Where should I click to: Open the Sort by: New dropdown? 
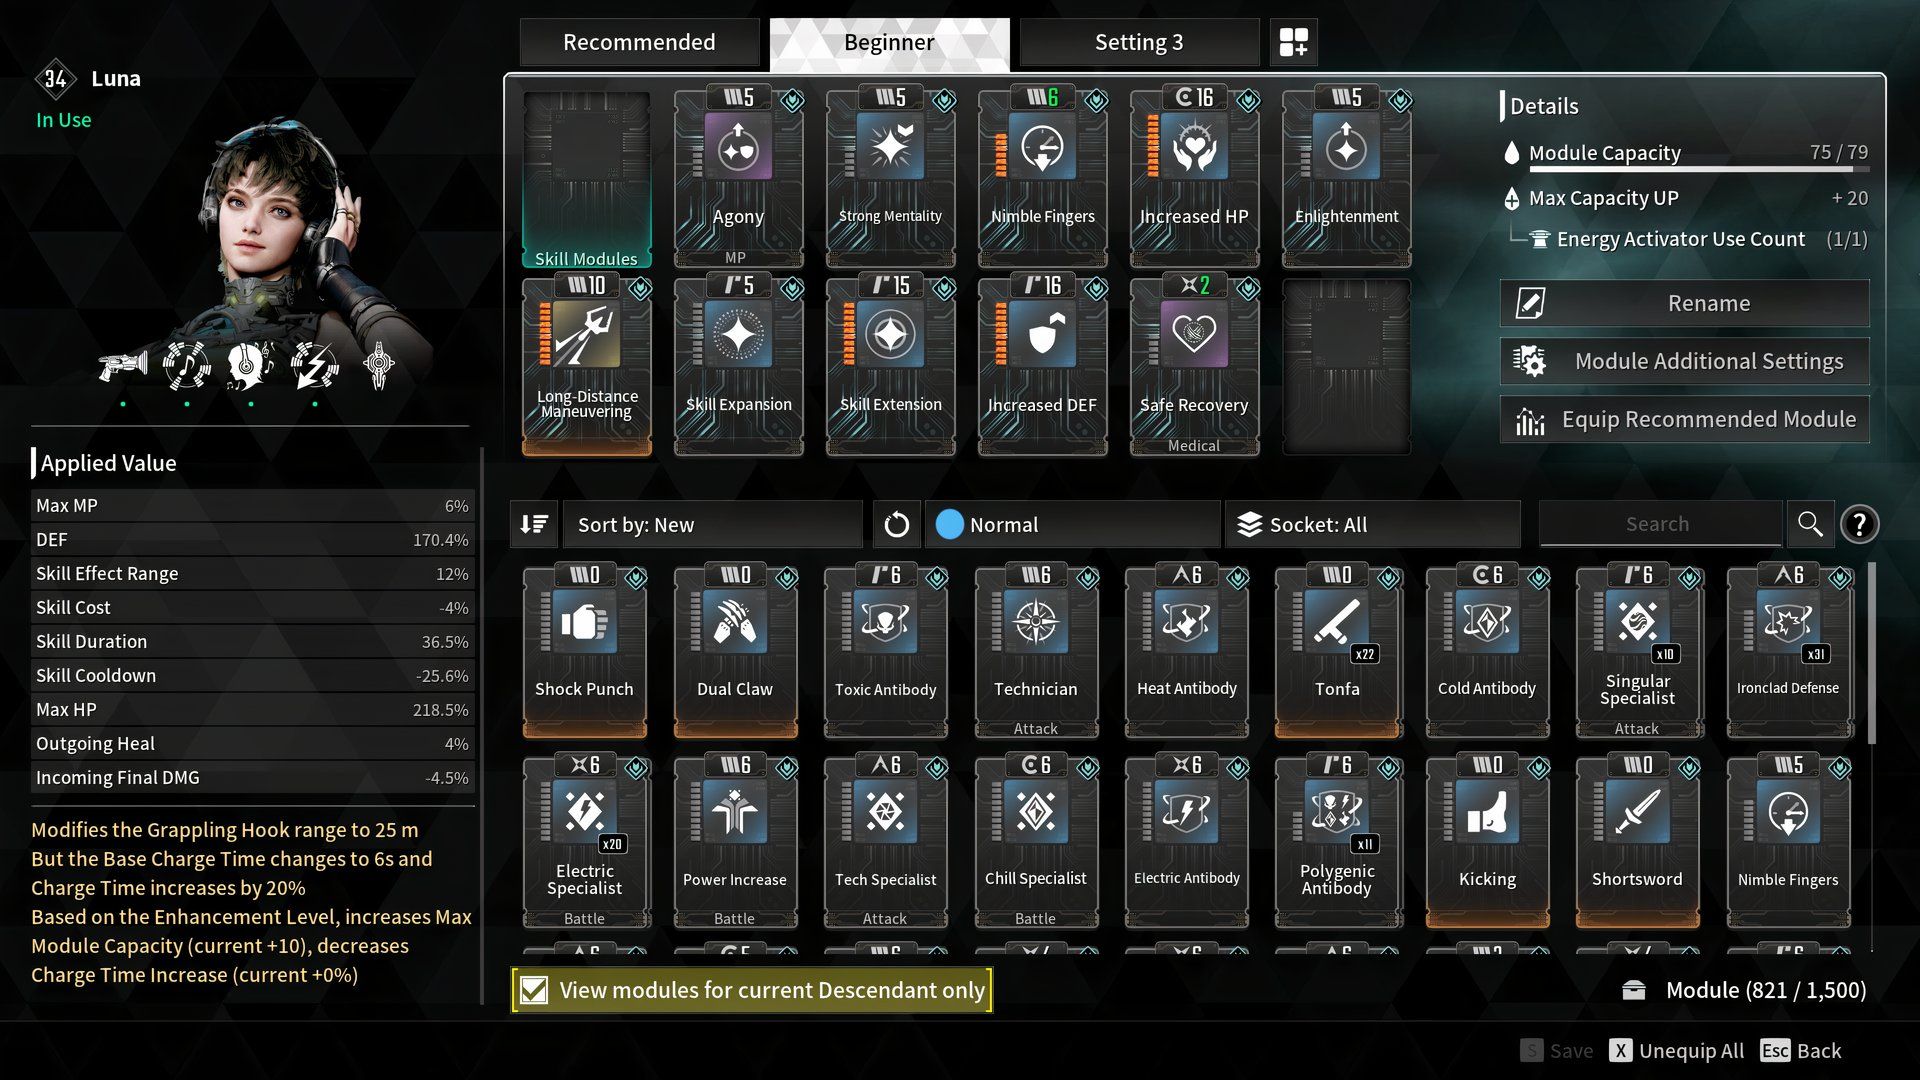[x=713, y=524]
